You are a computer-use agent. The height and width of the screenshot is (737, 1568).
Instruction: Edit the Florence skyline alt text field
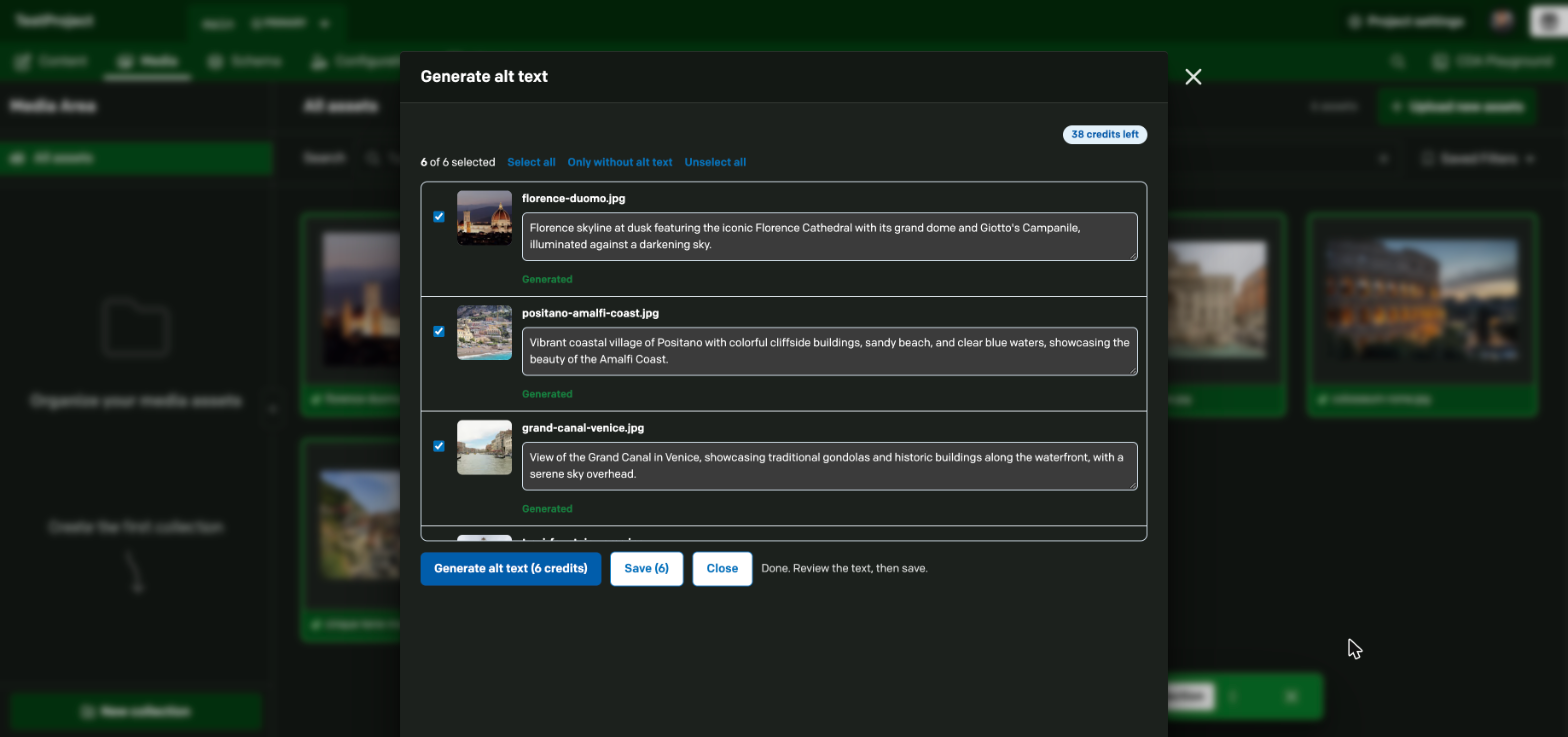coord(830,236)
